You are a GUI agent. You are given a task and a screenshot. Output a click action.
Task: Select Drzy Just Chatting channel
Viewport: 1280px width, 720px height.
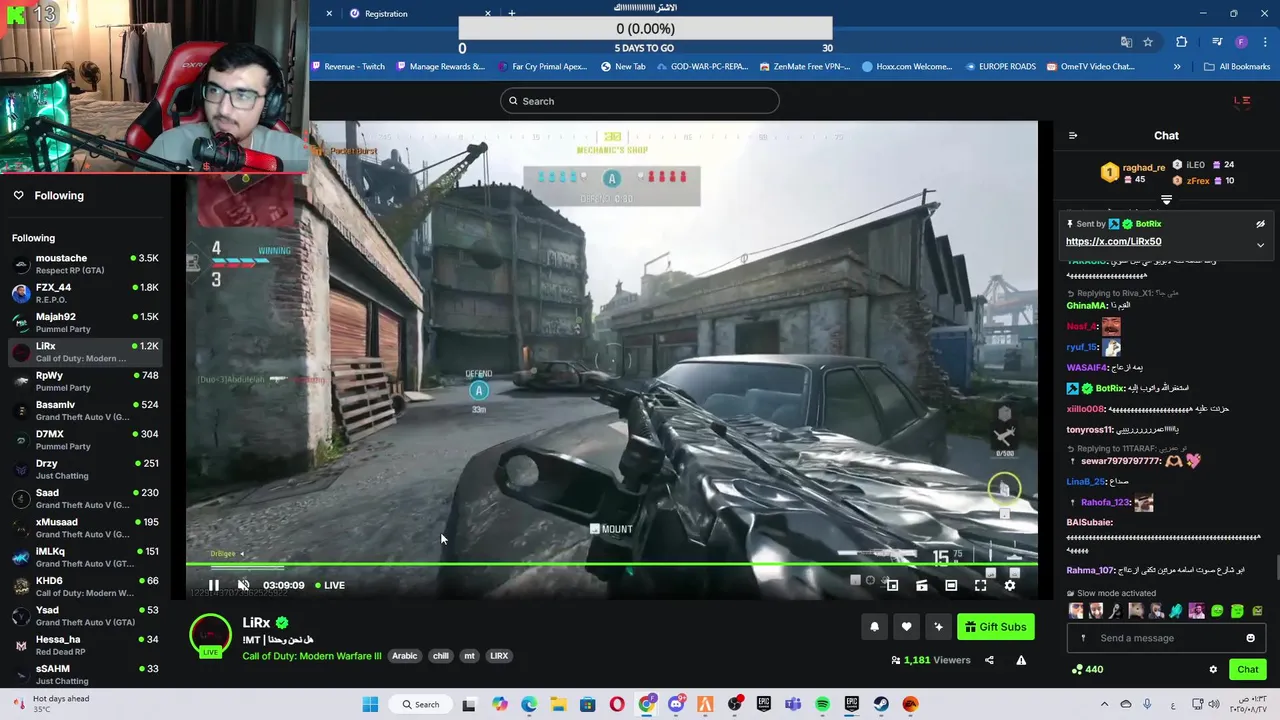[85, 469]
